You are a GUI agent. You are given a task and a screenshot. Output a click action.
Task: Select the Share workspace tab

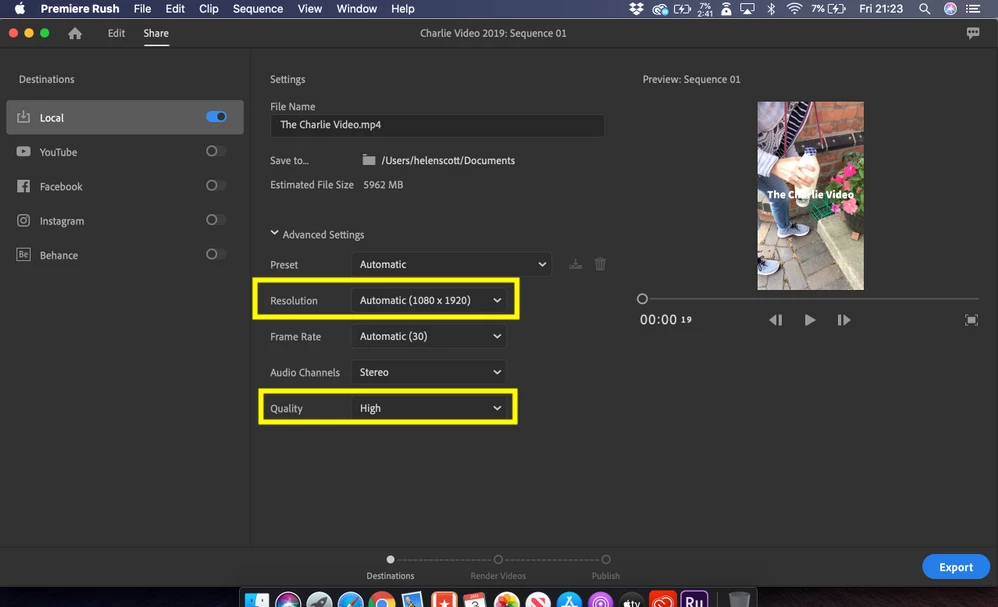(x=156, y=33)
